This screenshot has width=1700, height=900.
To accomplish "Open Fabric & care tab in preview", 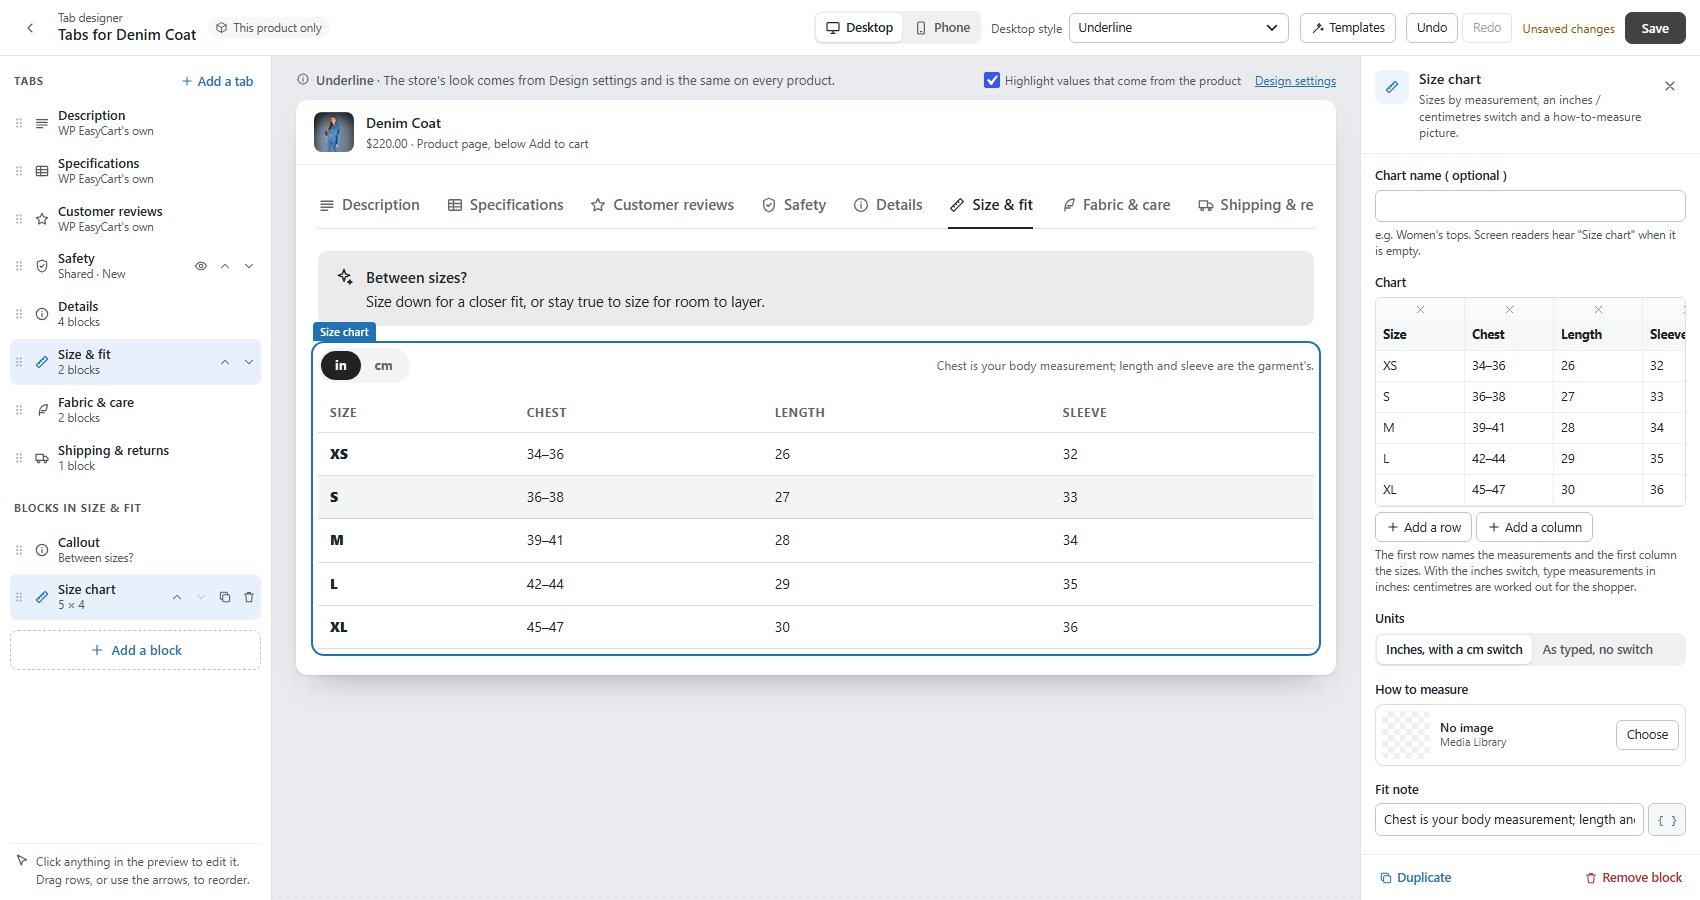I will pos(1116,205).
